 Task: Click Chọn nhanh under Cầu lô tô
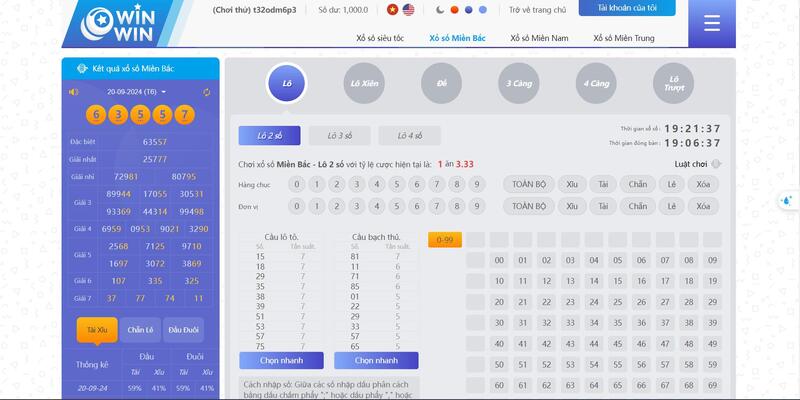pos(281,360)
